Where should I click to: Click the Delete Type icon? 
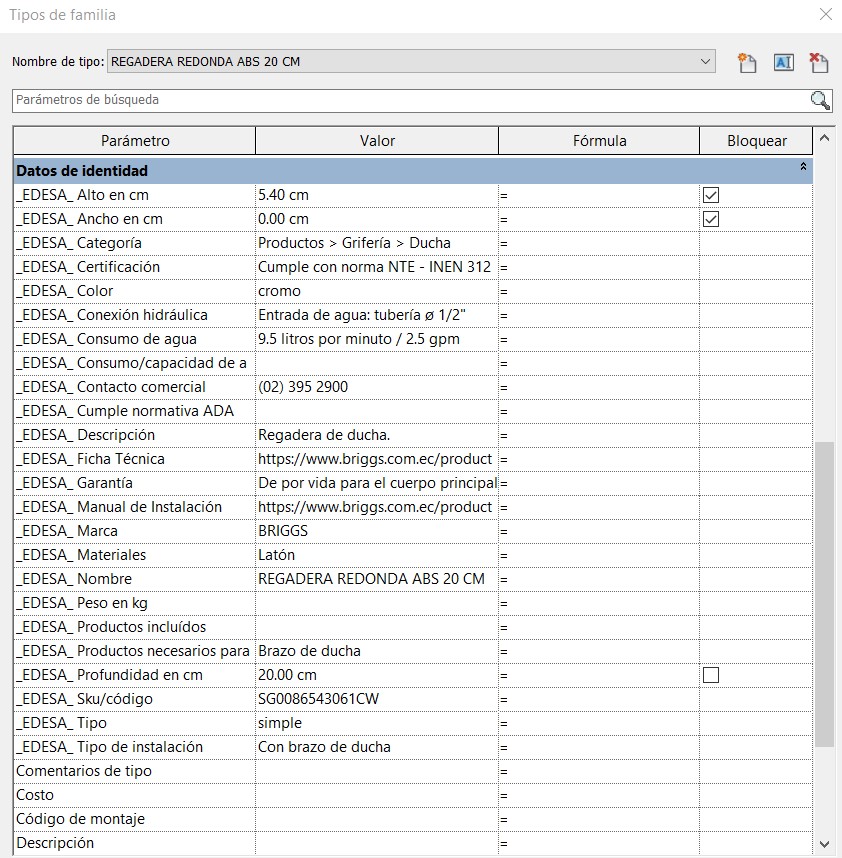(818, 62)
